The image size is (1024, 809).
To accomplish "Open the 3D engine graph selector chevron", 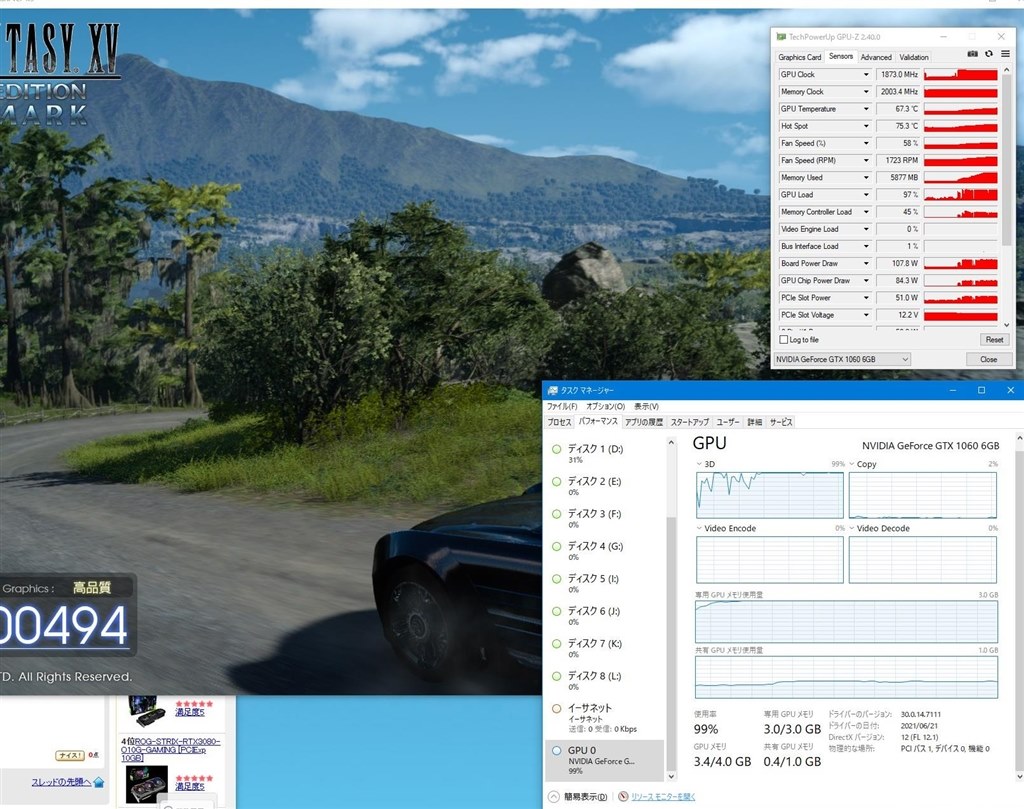I will (699, 464).
